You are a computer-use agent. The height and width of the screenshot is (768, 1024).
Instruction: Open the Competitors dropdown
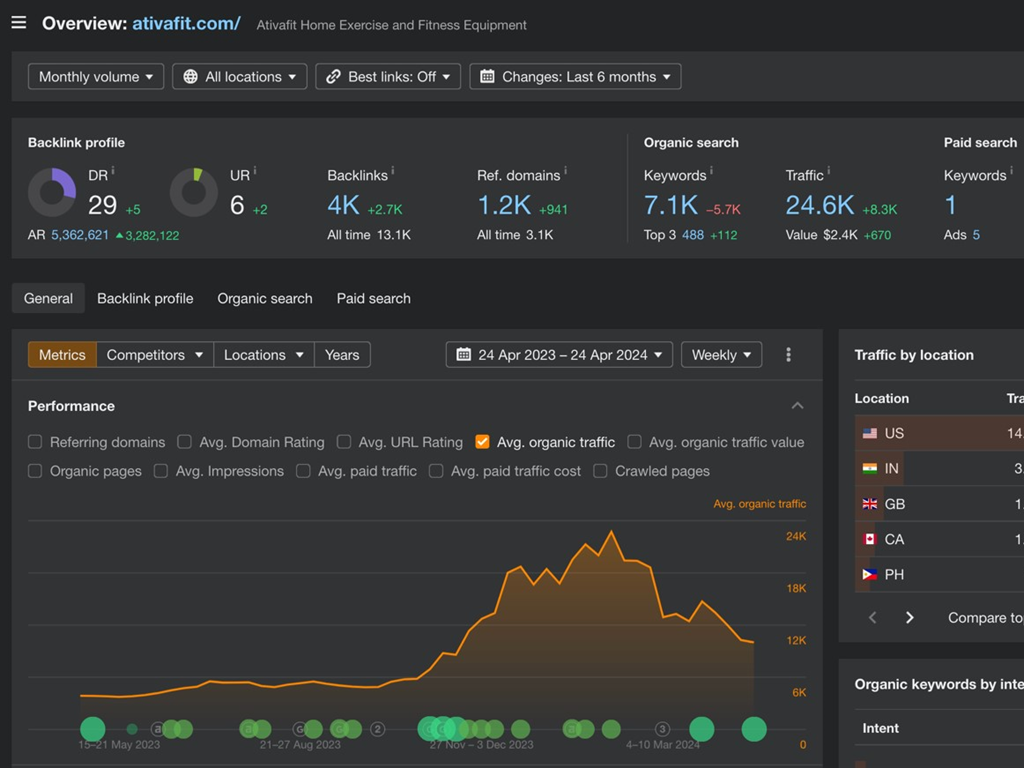(155, 355)
